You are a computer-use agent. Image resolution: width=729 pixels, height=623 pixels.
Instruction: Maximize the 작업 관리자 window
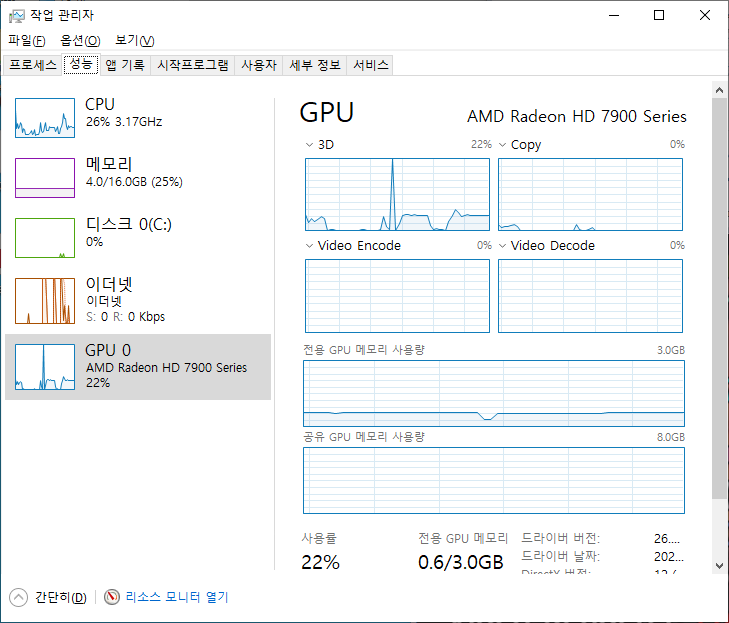659,15
